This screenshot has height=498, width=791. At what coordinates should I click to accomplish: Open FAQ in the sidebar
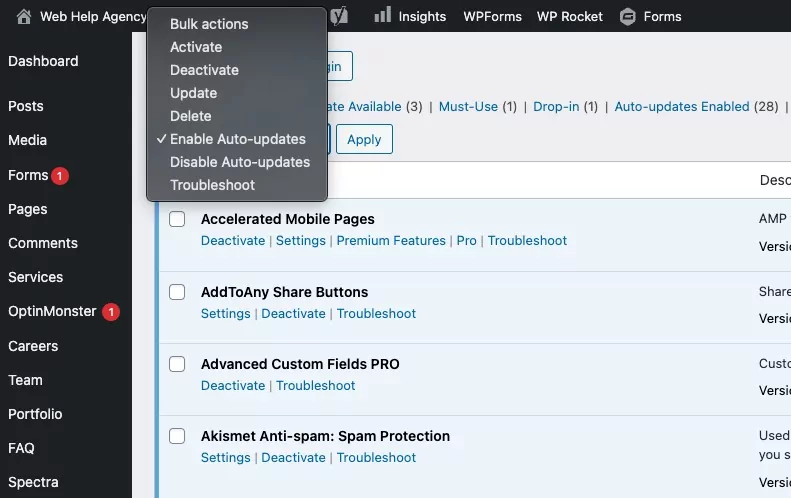point(21,448)
